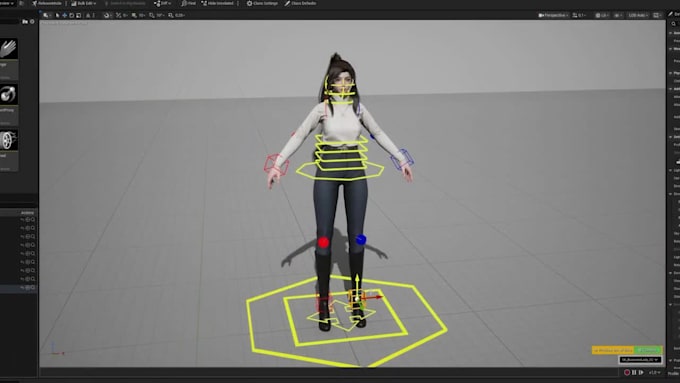Click the yellow warning badge in viewport

(613, 350)
